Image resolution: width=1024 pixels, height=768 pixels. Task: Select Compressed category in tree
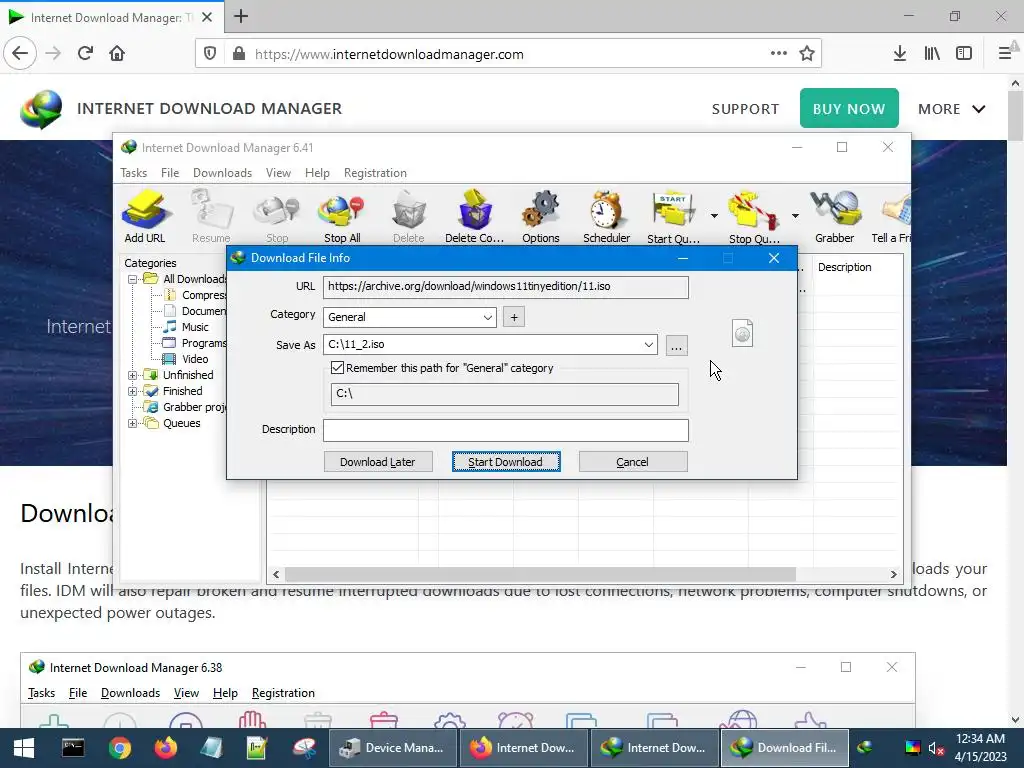click(204, 295)
